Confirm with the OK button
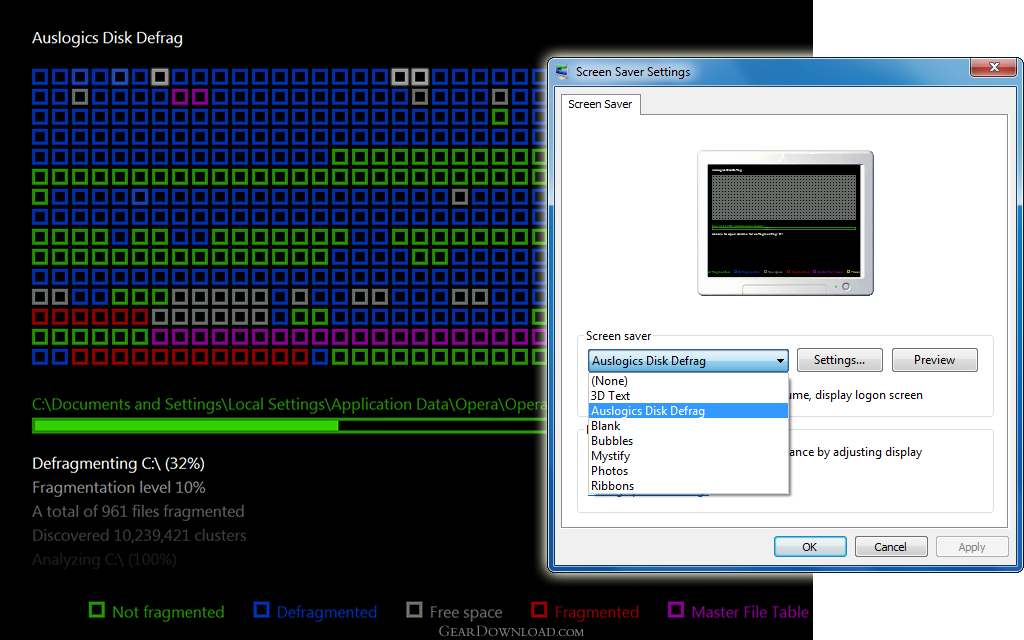This screenshot has width=1024, height=640. [810, 547]
